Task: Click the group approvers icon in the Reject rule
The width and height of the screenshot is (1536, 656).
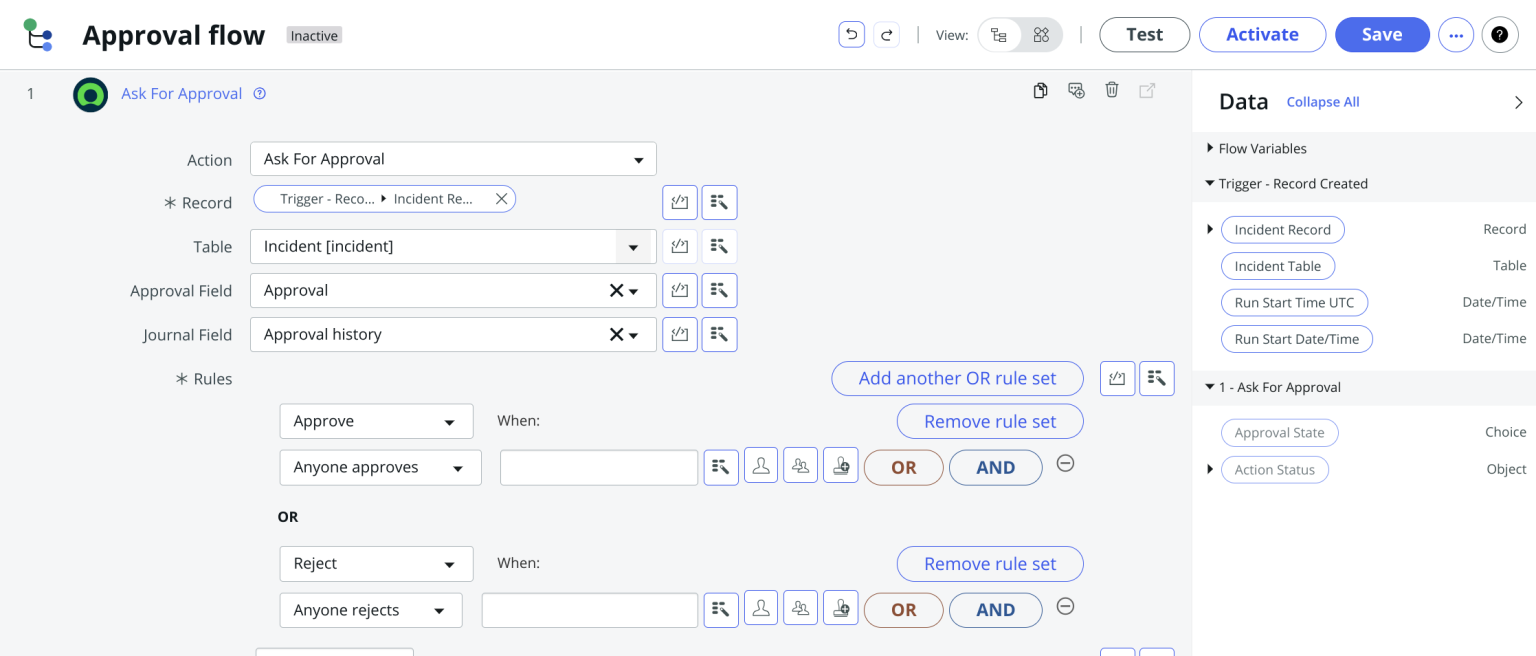Action: (x=800, y=609)
